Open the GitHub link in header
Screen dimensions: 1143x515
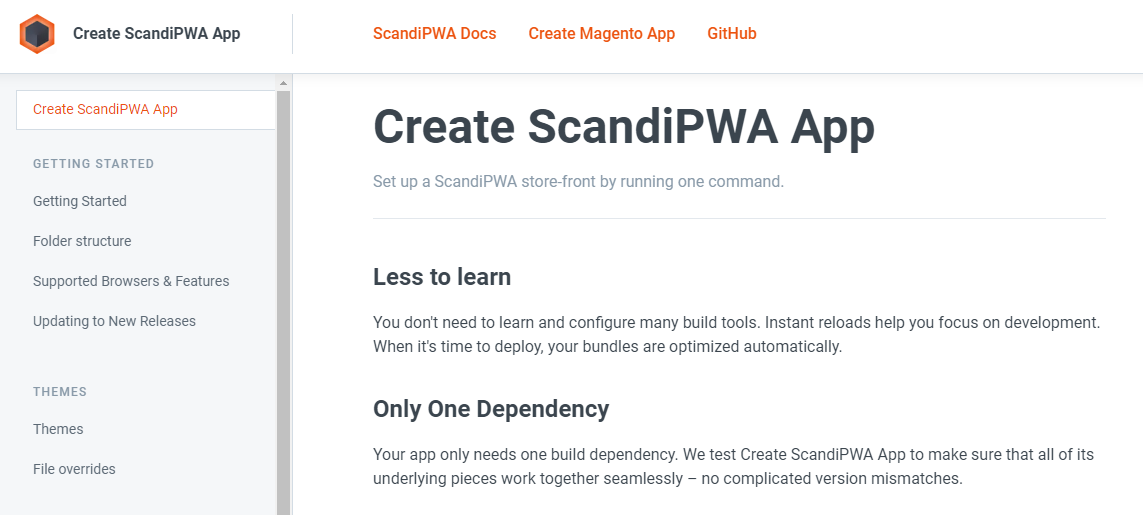click(x=731, y=34)
